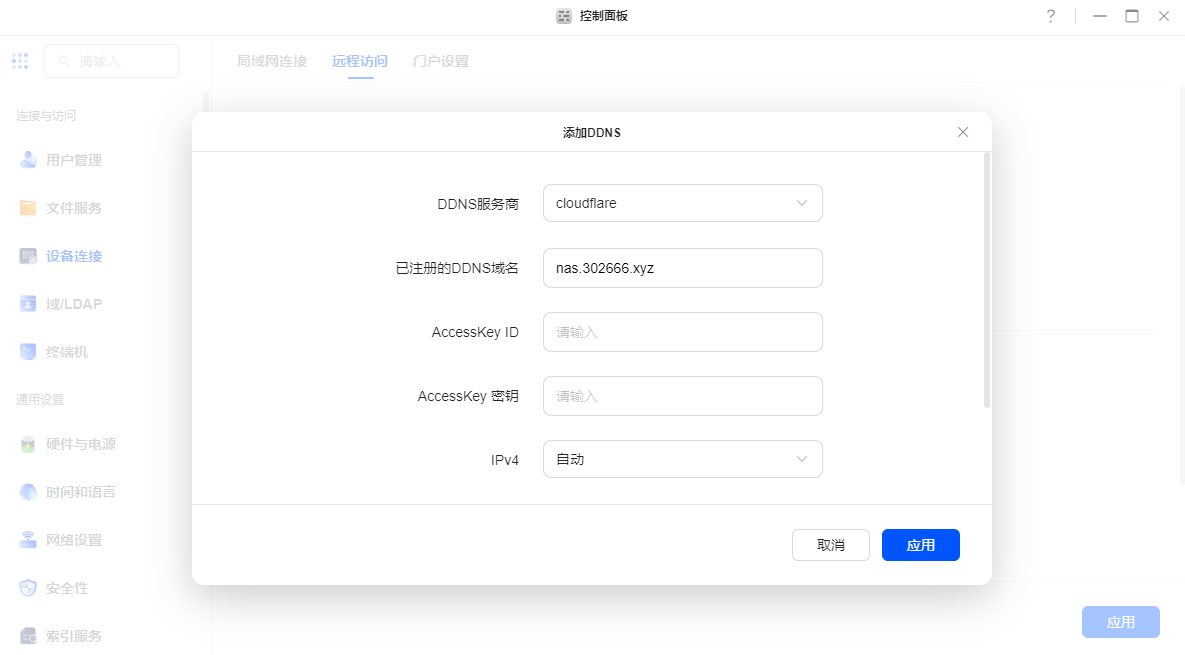Switch to the Portal Settings (门户设置) tab
Screen dimensions: 1185x655
441,61
